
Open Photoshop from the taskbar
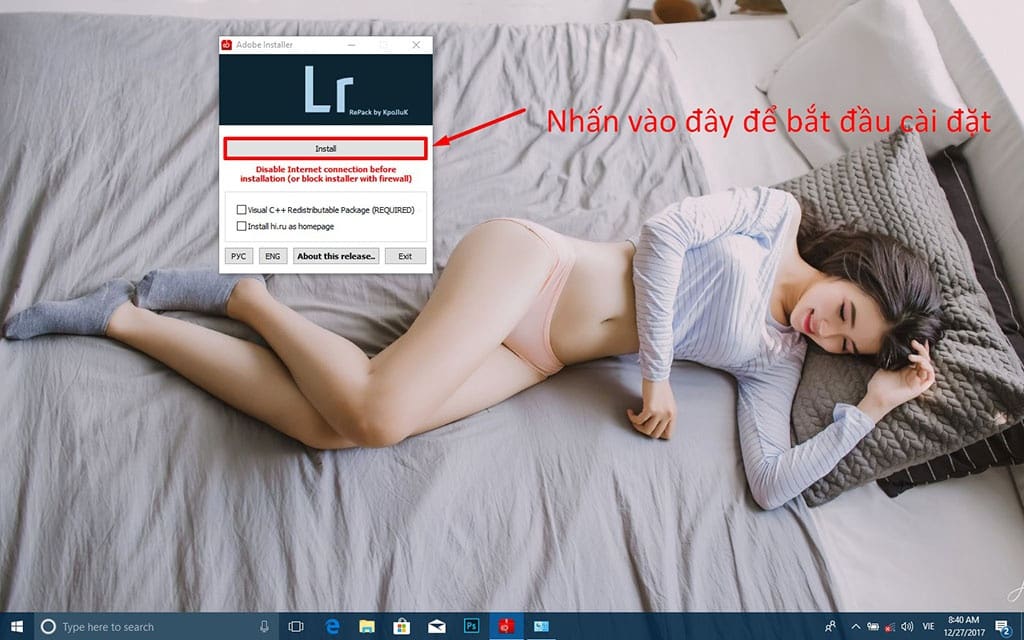pos(471,626)
